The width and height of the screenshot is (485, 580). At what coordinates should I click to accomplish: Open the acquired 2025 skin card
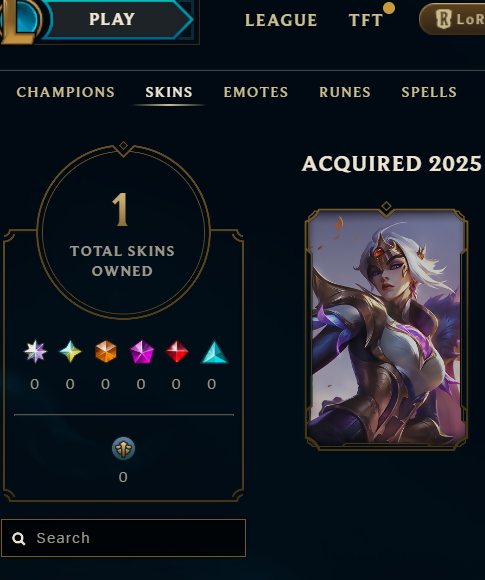(386, 326)
